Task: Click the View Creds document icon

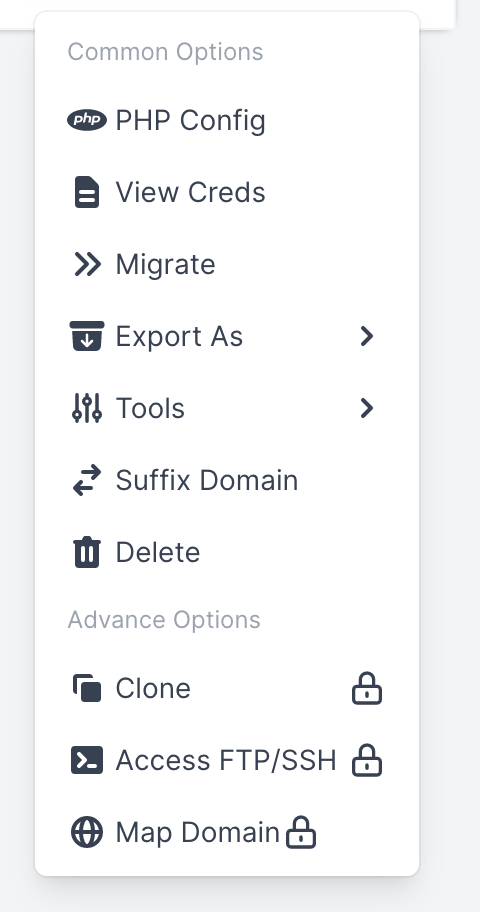Action: (87, 192)
